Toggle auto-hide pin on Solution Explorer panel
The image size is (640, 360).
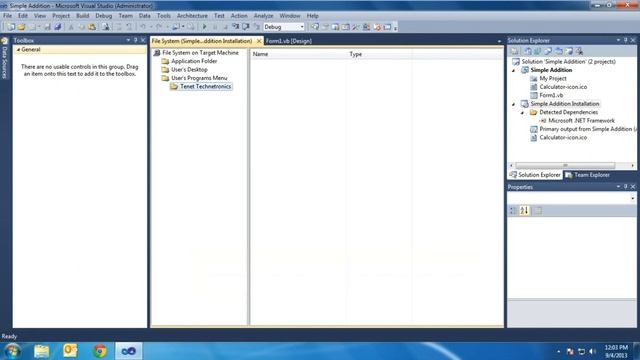coord(626,40)
